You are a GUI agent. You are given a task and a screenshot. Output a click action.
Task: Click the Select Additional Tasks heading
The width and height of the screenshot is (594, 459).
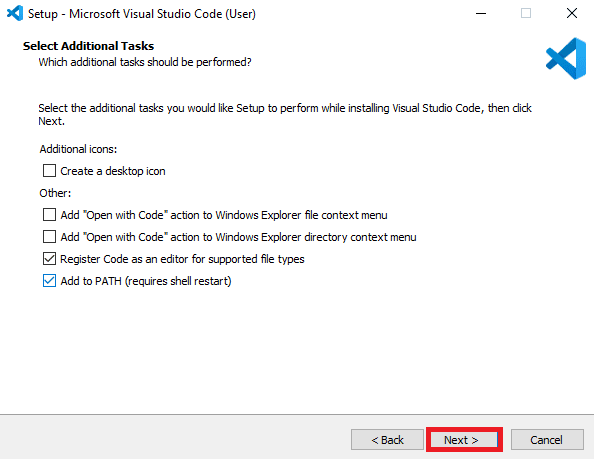pyautogui.click(x=88, y=46)
